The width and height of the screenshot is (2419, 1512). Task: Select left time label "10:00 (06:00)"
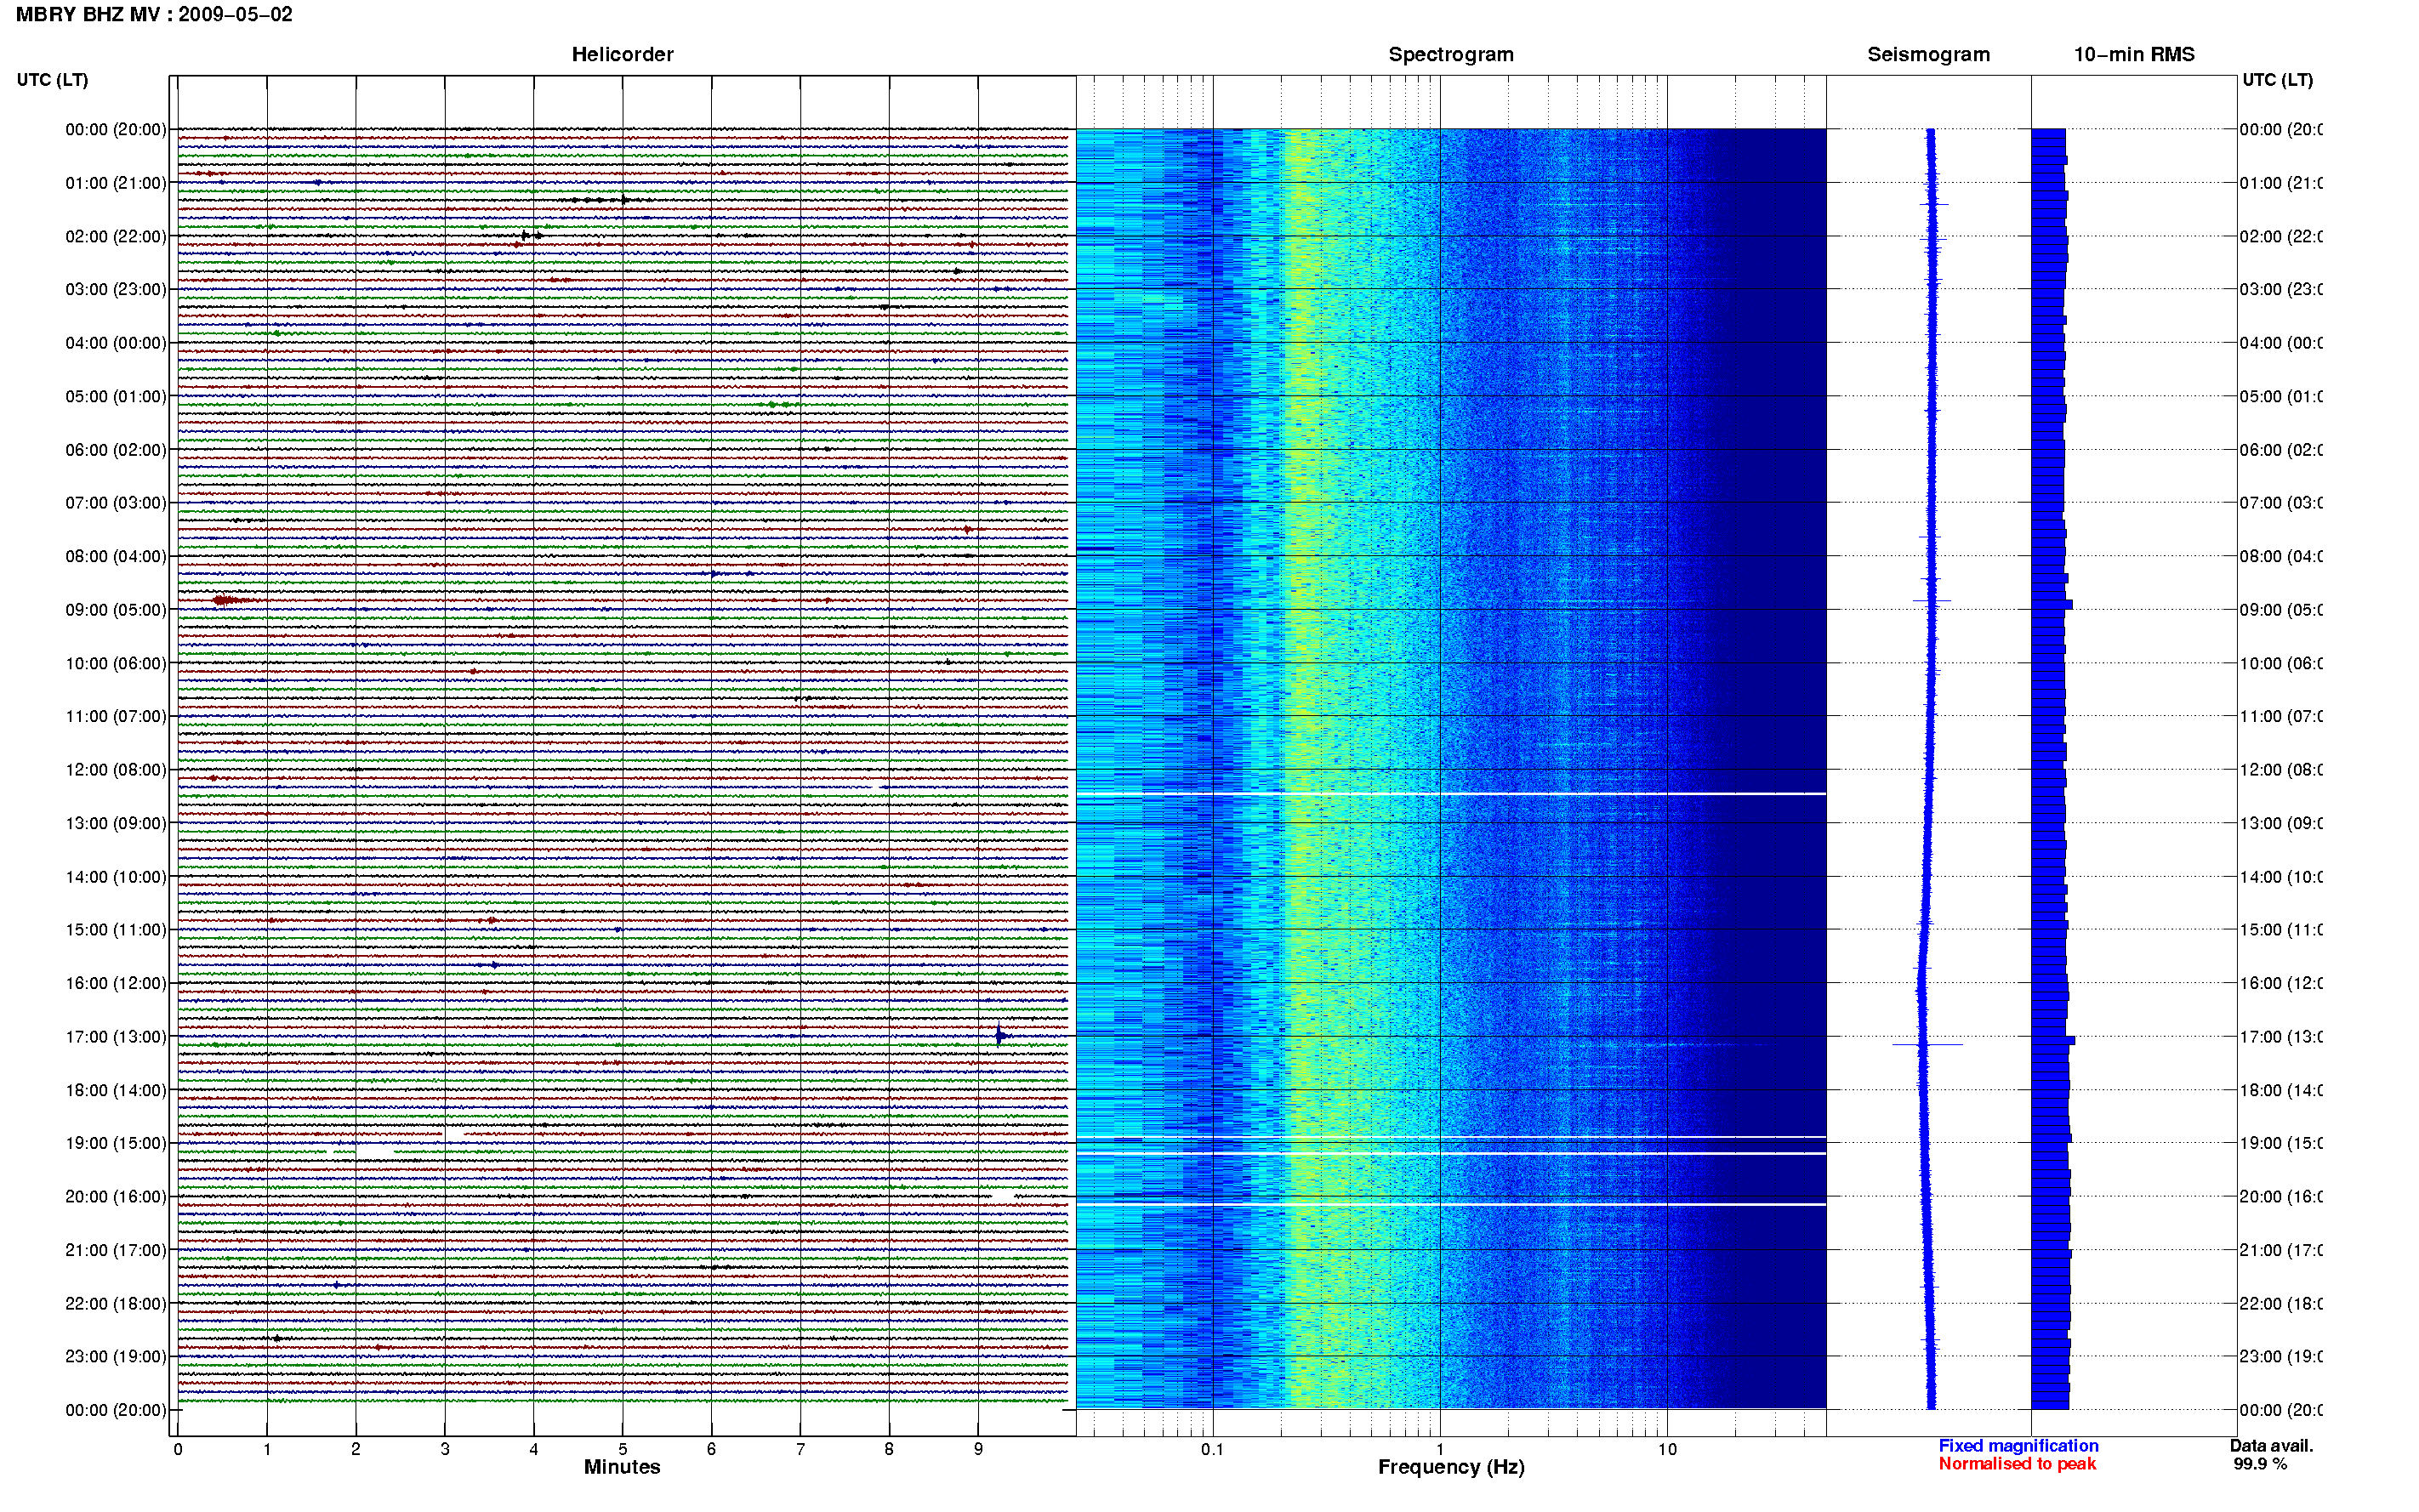[115, 664]
